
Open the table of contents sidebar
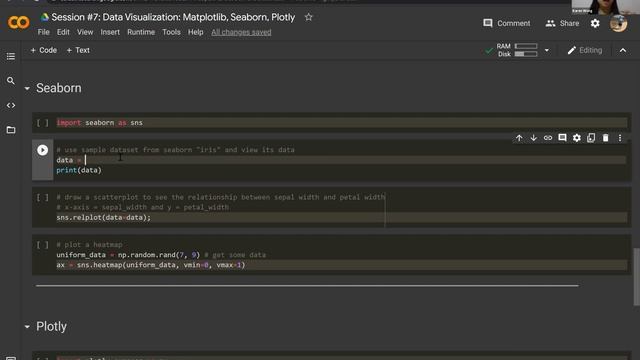(11, 56)
